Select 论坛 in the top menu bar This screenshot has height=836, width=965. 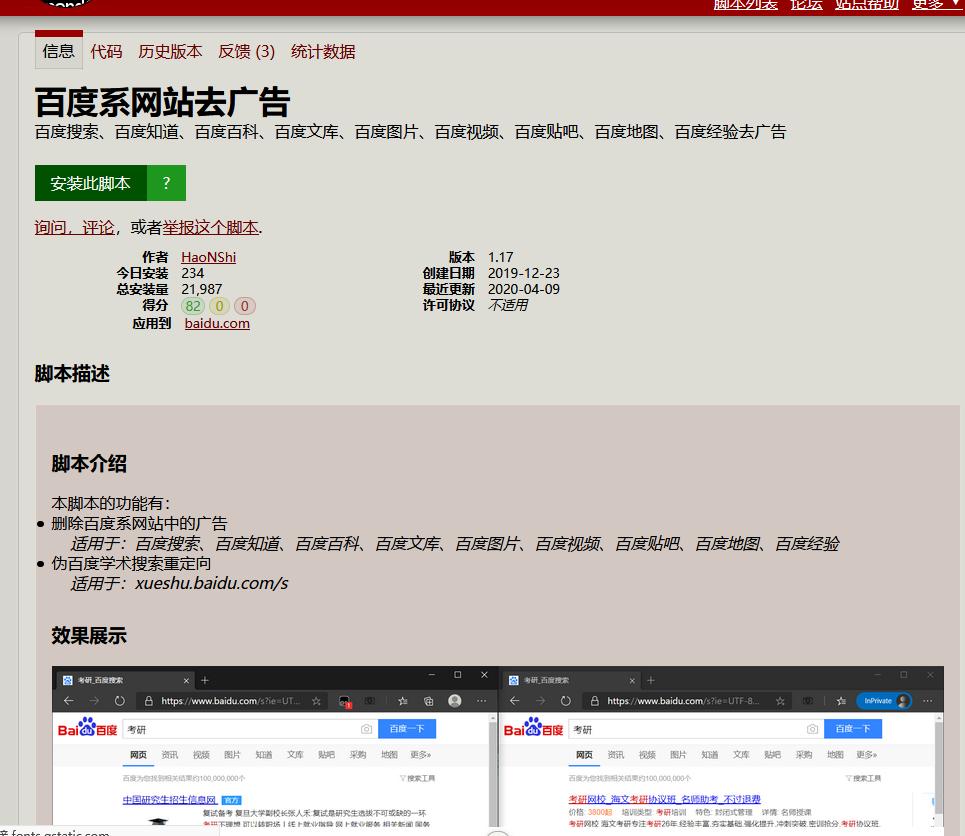coord(806,4)
